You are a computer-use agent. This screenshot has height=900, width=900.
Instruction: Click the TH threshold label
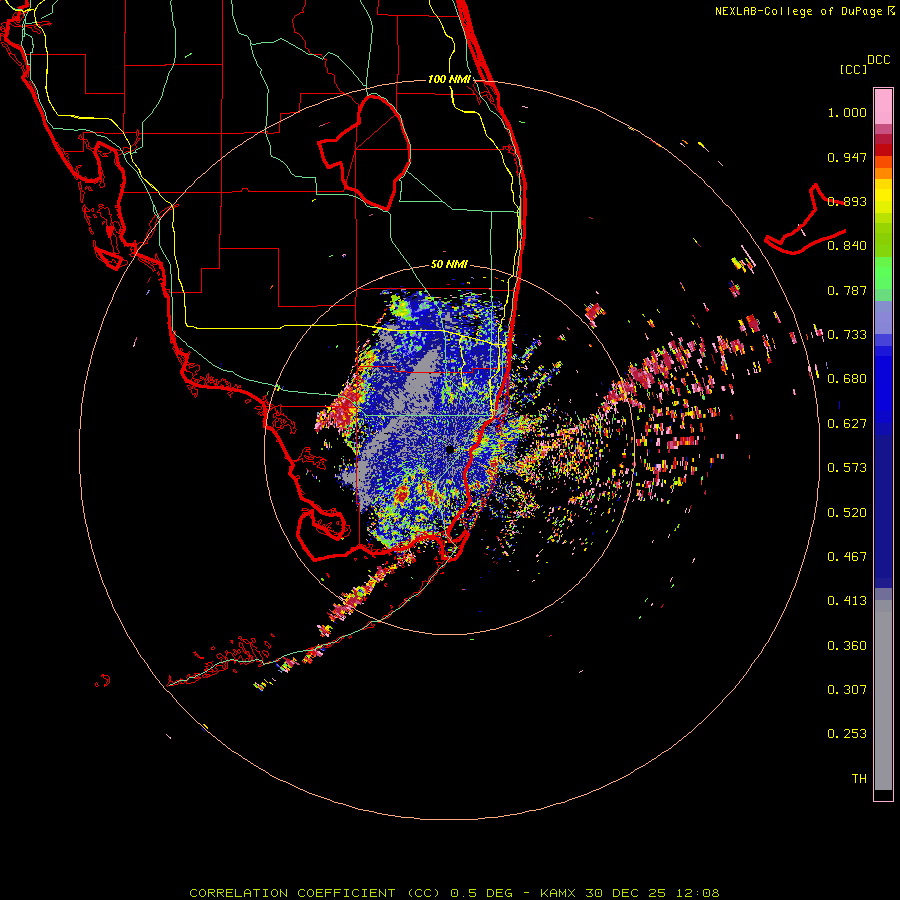(x=859, y=779)
